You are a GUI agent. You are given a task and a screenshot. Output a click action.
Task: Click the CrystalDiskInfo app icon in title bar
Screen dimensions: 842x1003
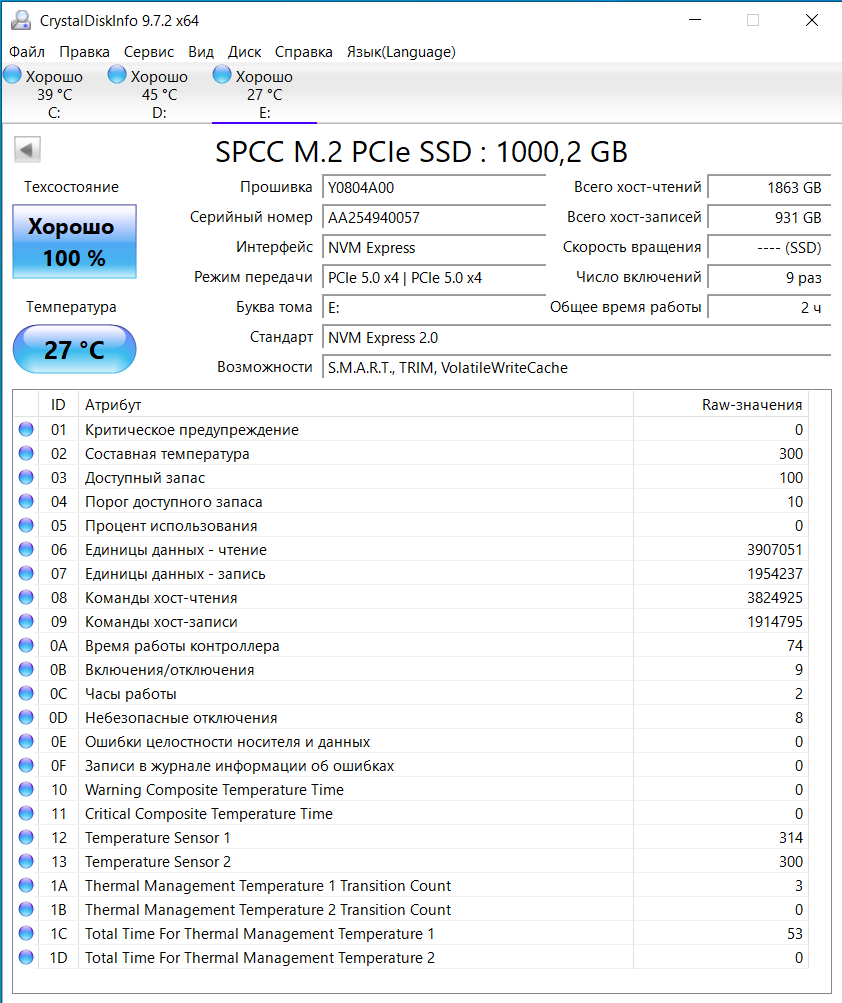(20, 20)
